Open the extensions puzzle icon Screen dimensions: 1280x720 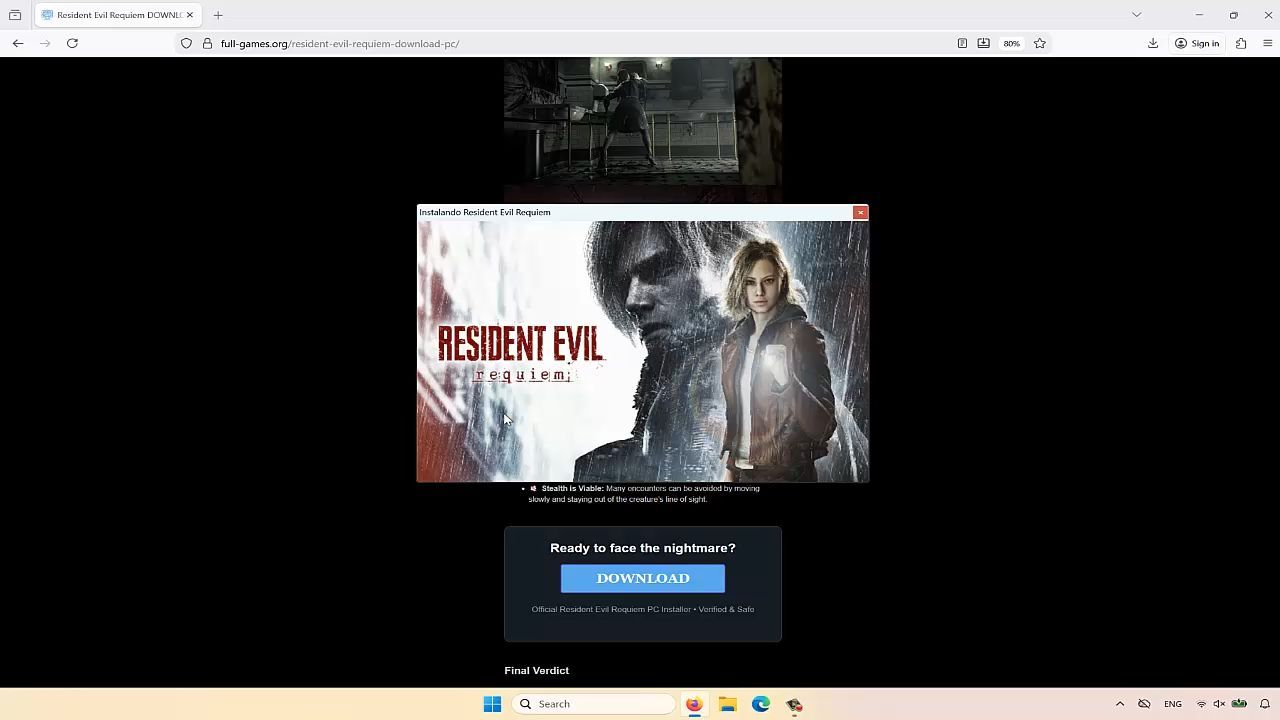(1241, 43)
